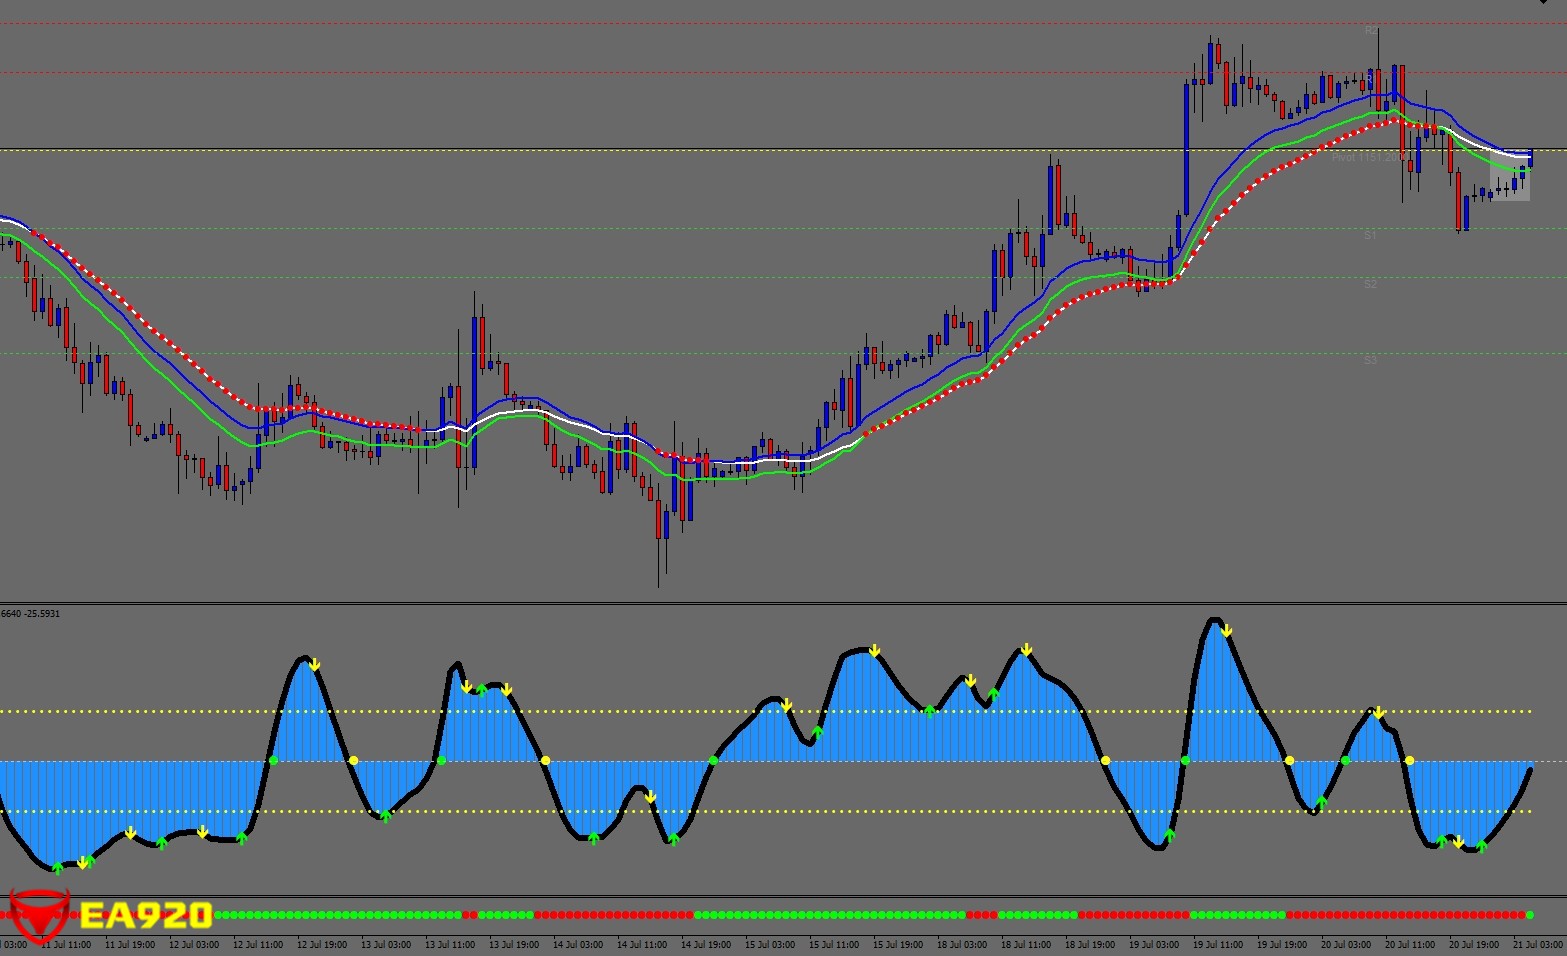Click the S2 support level label
Viewport: 1567px width, 956px height.
click(x=1370, y=285)
